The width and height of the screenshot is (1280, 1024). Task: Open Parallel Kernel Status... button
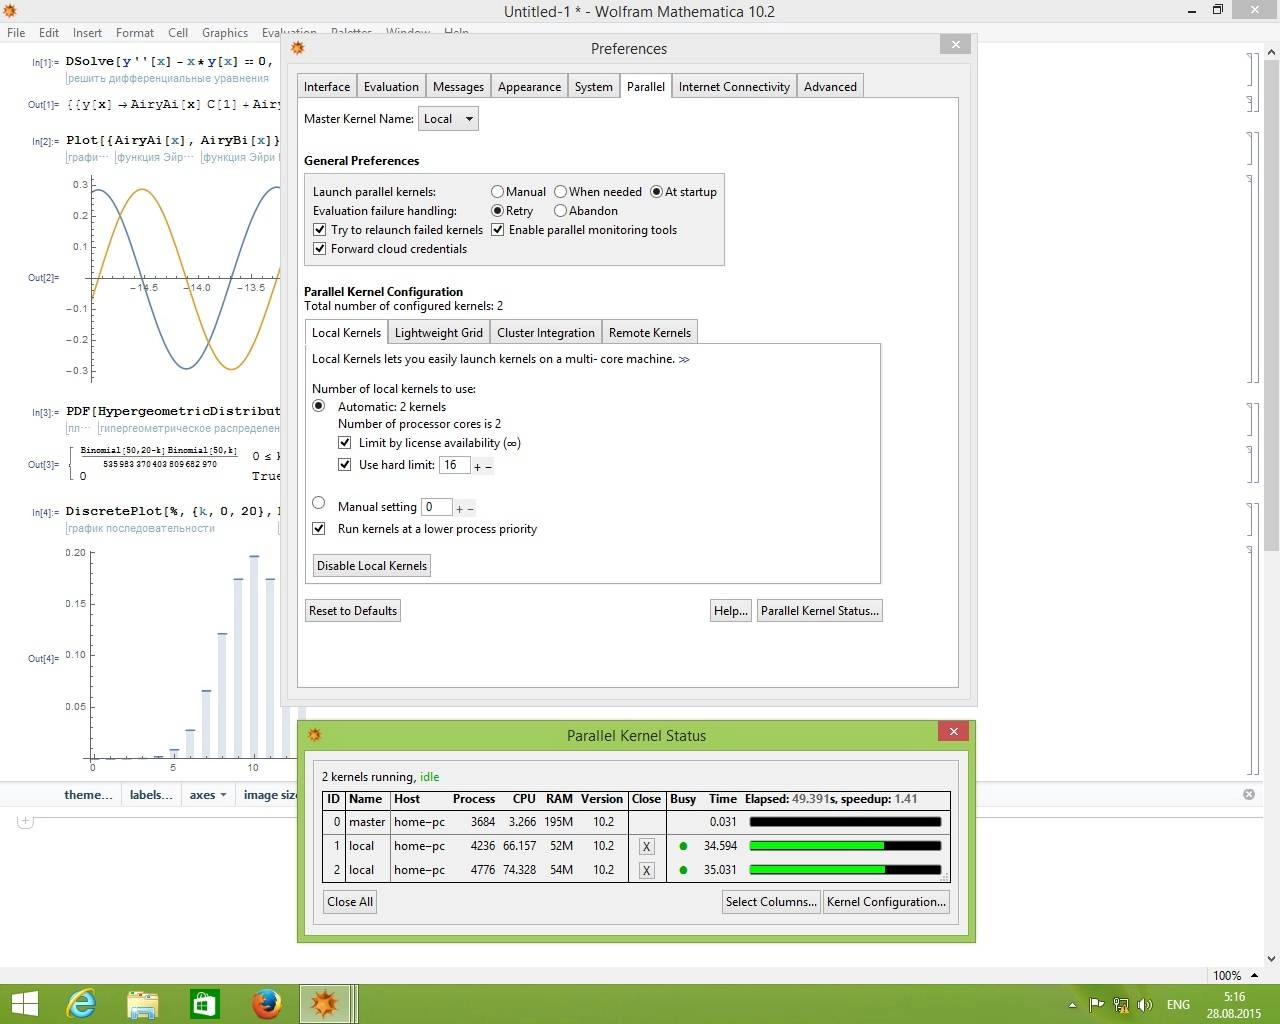pyautogui.click(x=820, y=611)
